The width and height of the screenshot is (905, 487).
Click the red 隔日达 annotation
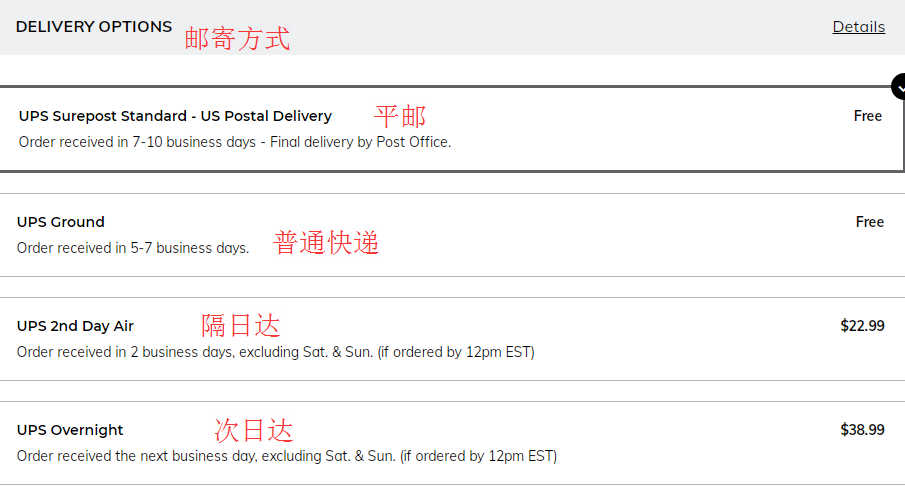[x=240, y=326]
